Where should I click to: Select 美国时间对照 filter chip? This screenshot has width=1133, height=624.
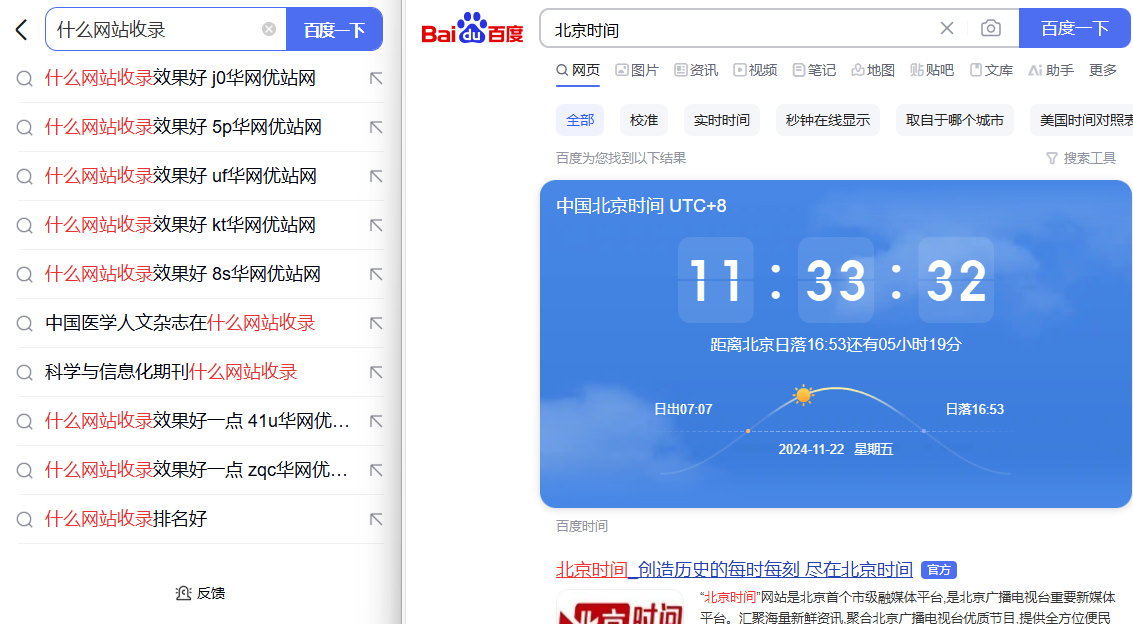1082,120
